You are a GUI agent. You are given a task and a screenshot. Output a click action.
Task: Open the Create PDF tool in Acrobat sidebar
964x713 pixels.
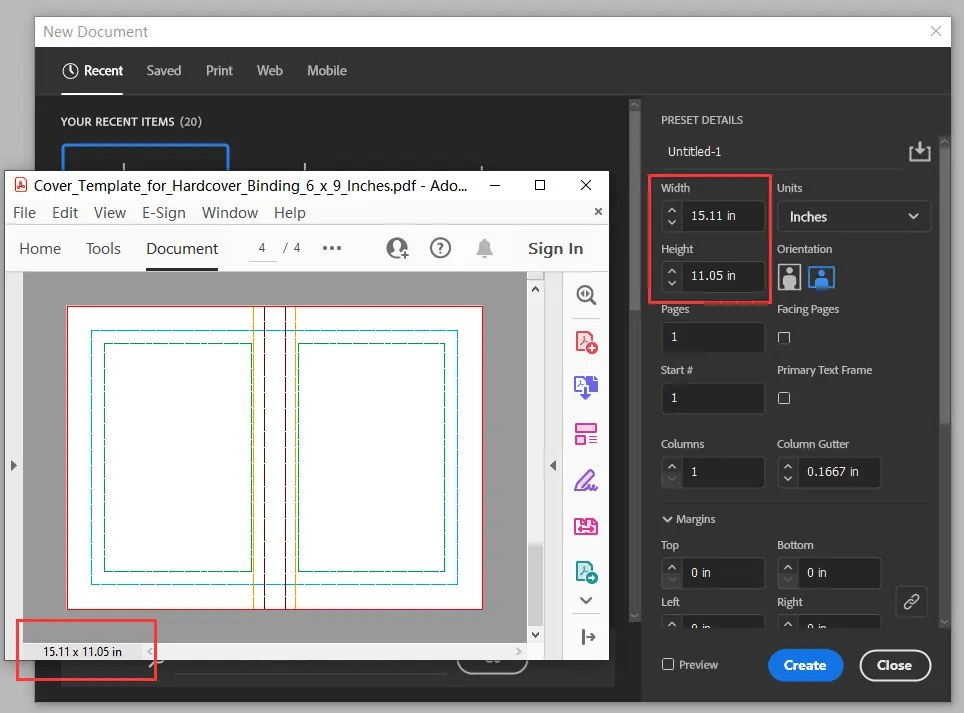point(586,341)
